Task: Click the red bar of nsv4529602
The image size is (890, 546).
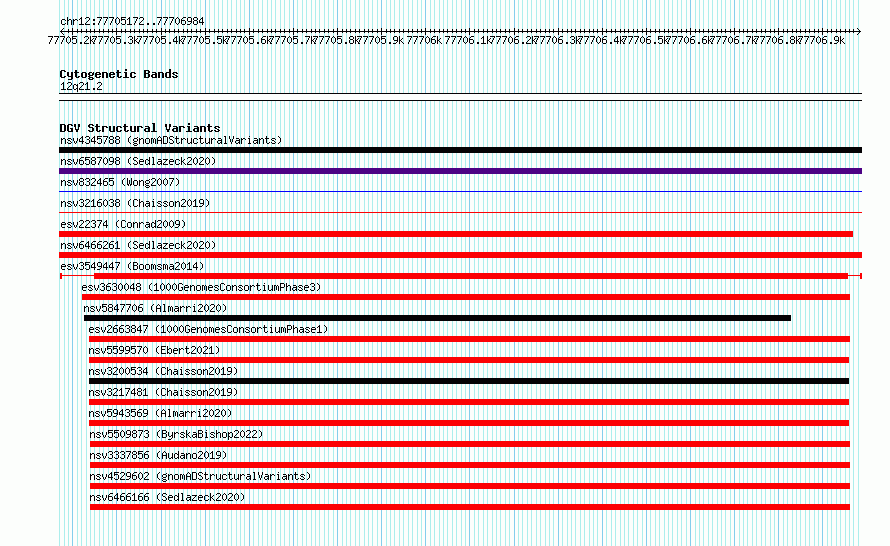Action: click(470, 486)
